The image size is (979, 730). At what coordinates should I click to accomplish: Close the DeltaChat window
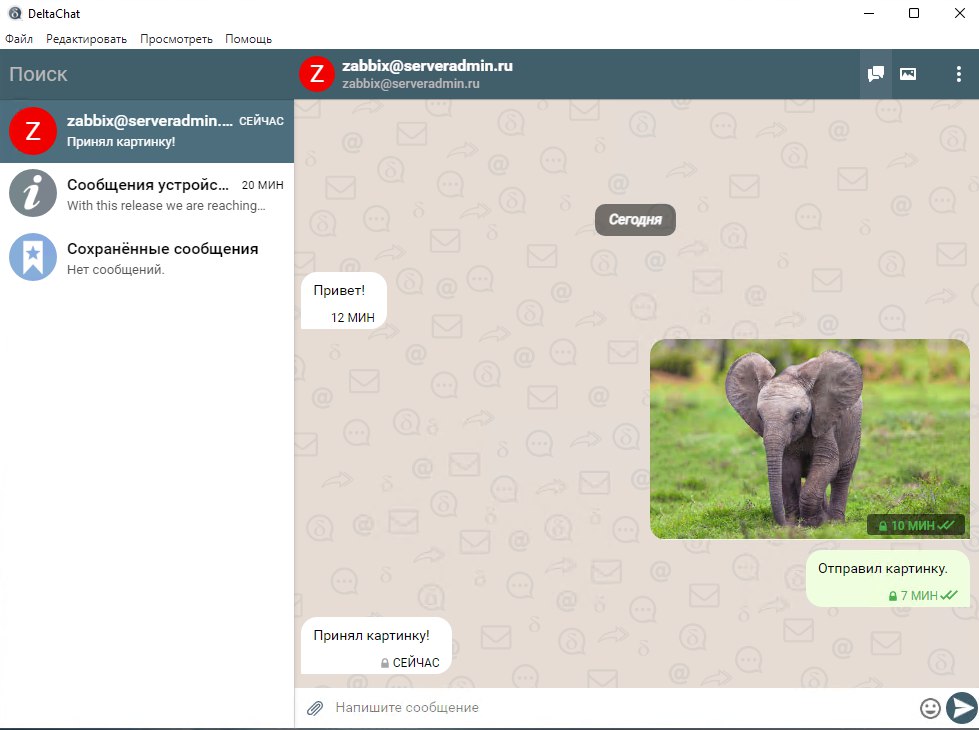960,13
